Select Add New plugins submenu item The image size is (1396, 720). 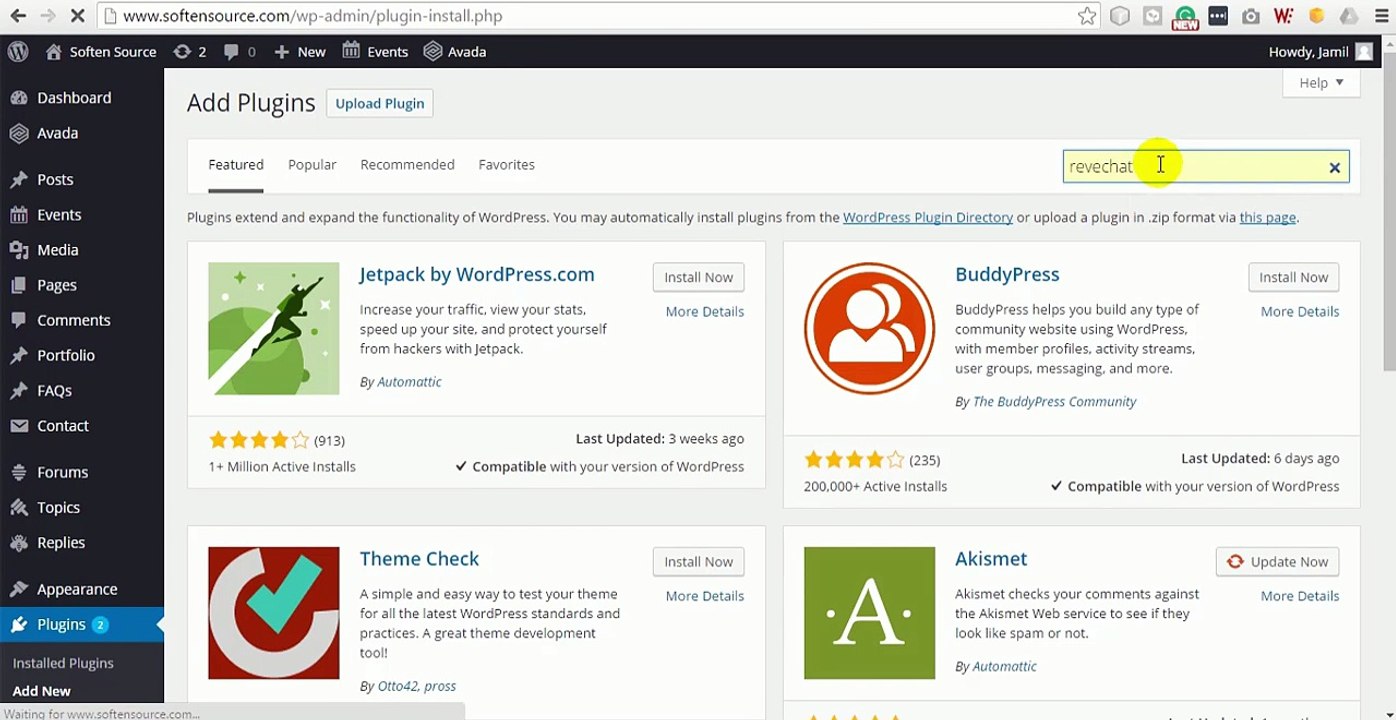click(42, 691)
